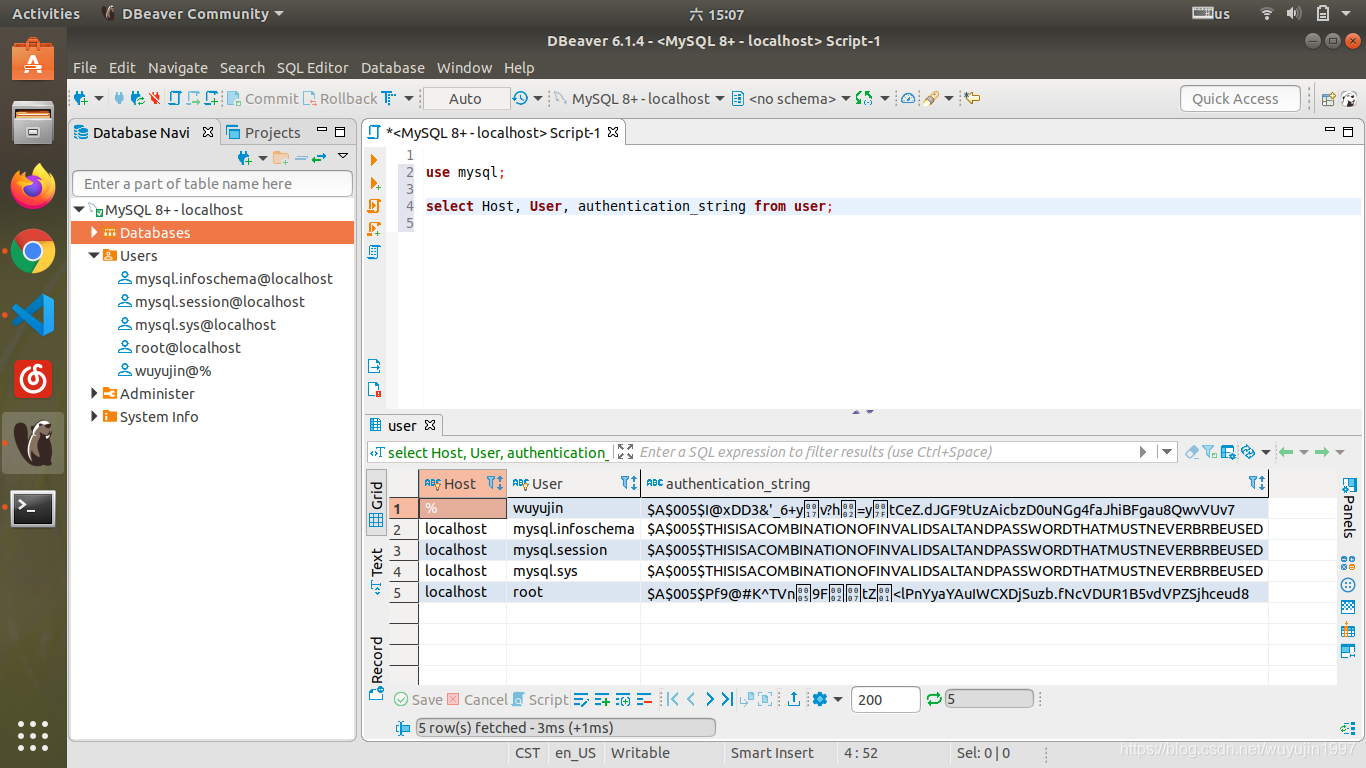Launch Google Chrome from the dock

click(x=33, y=251)
